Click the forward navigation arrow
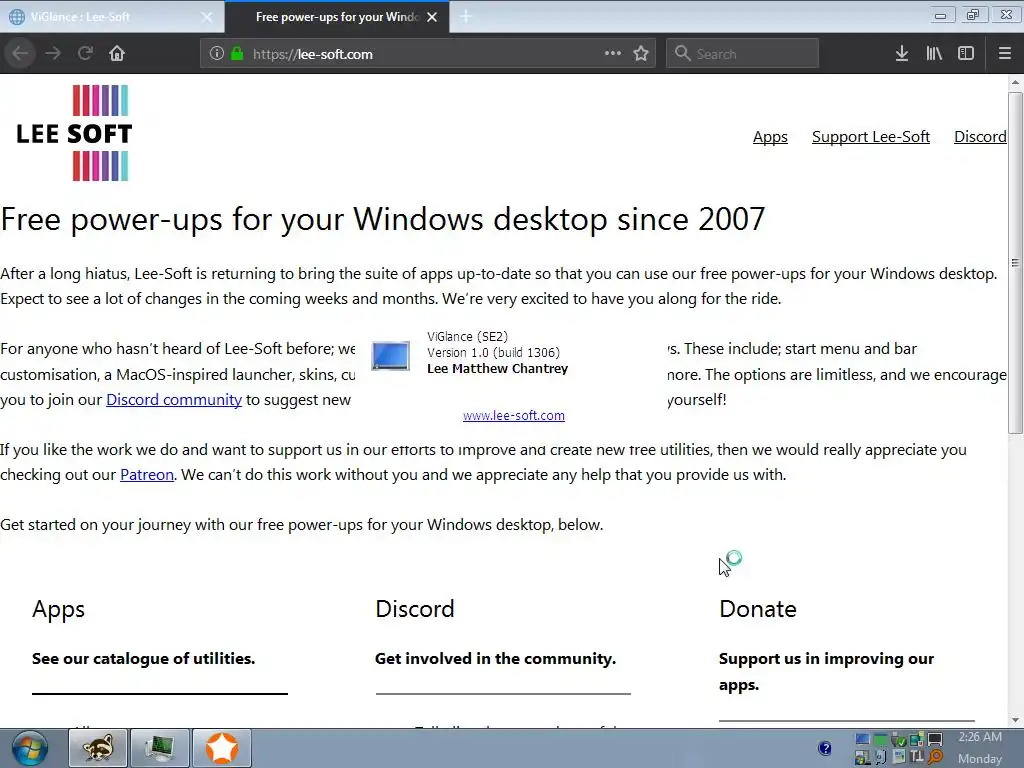Viewport: 1024px width, 768px height. coord(53,53)
